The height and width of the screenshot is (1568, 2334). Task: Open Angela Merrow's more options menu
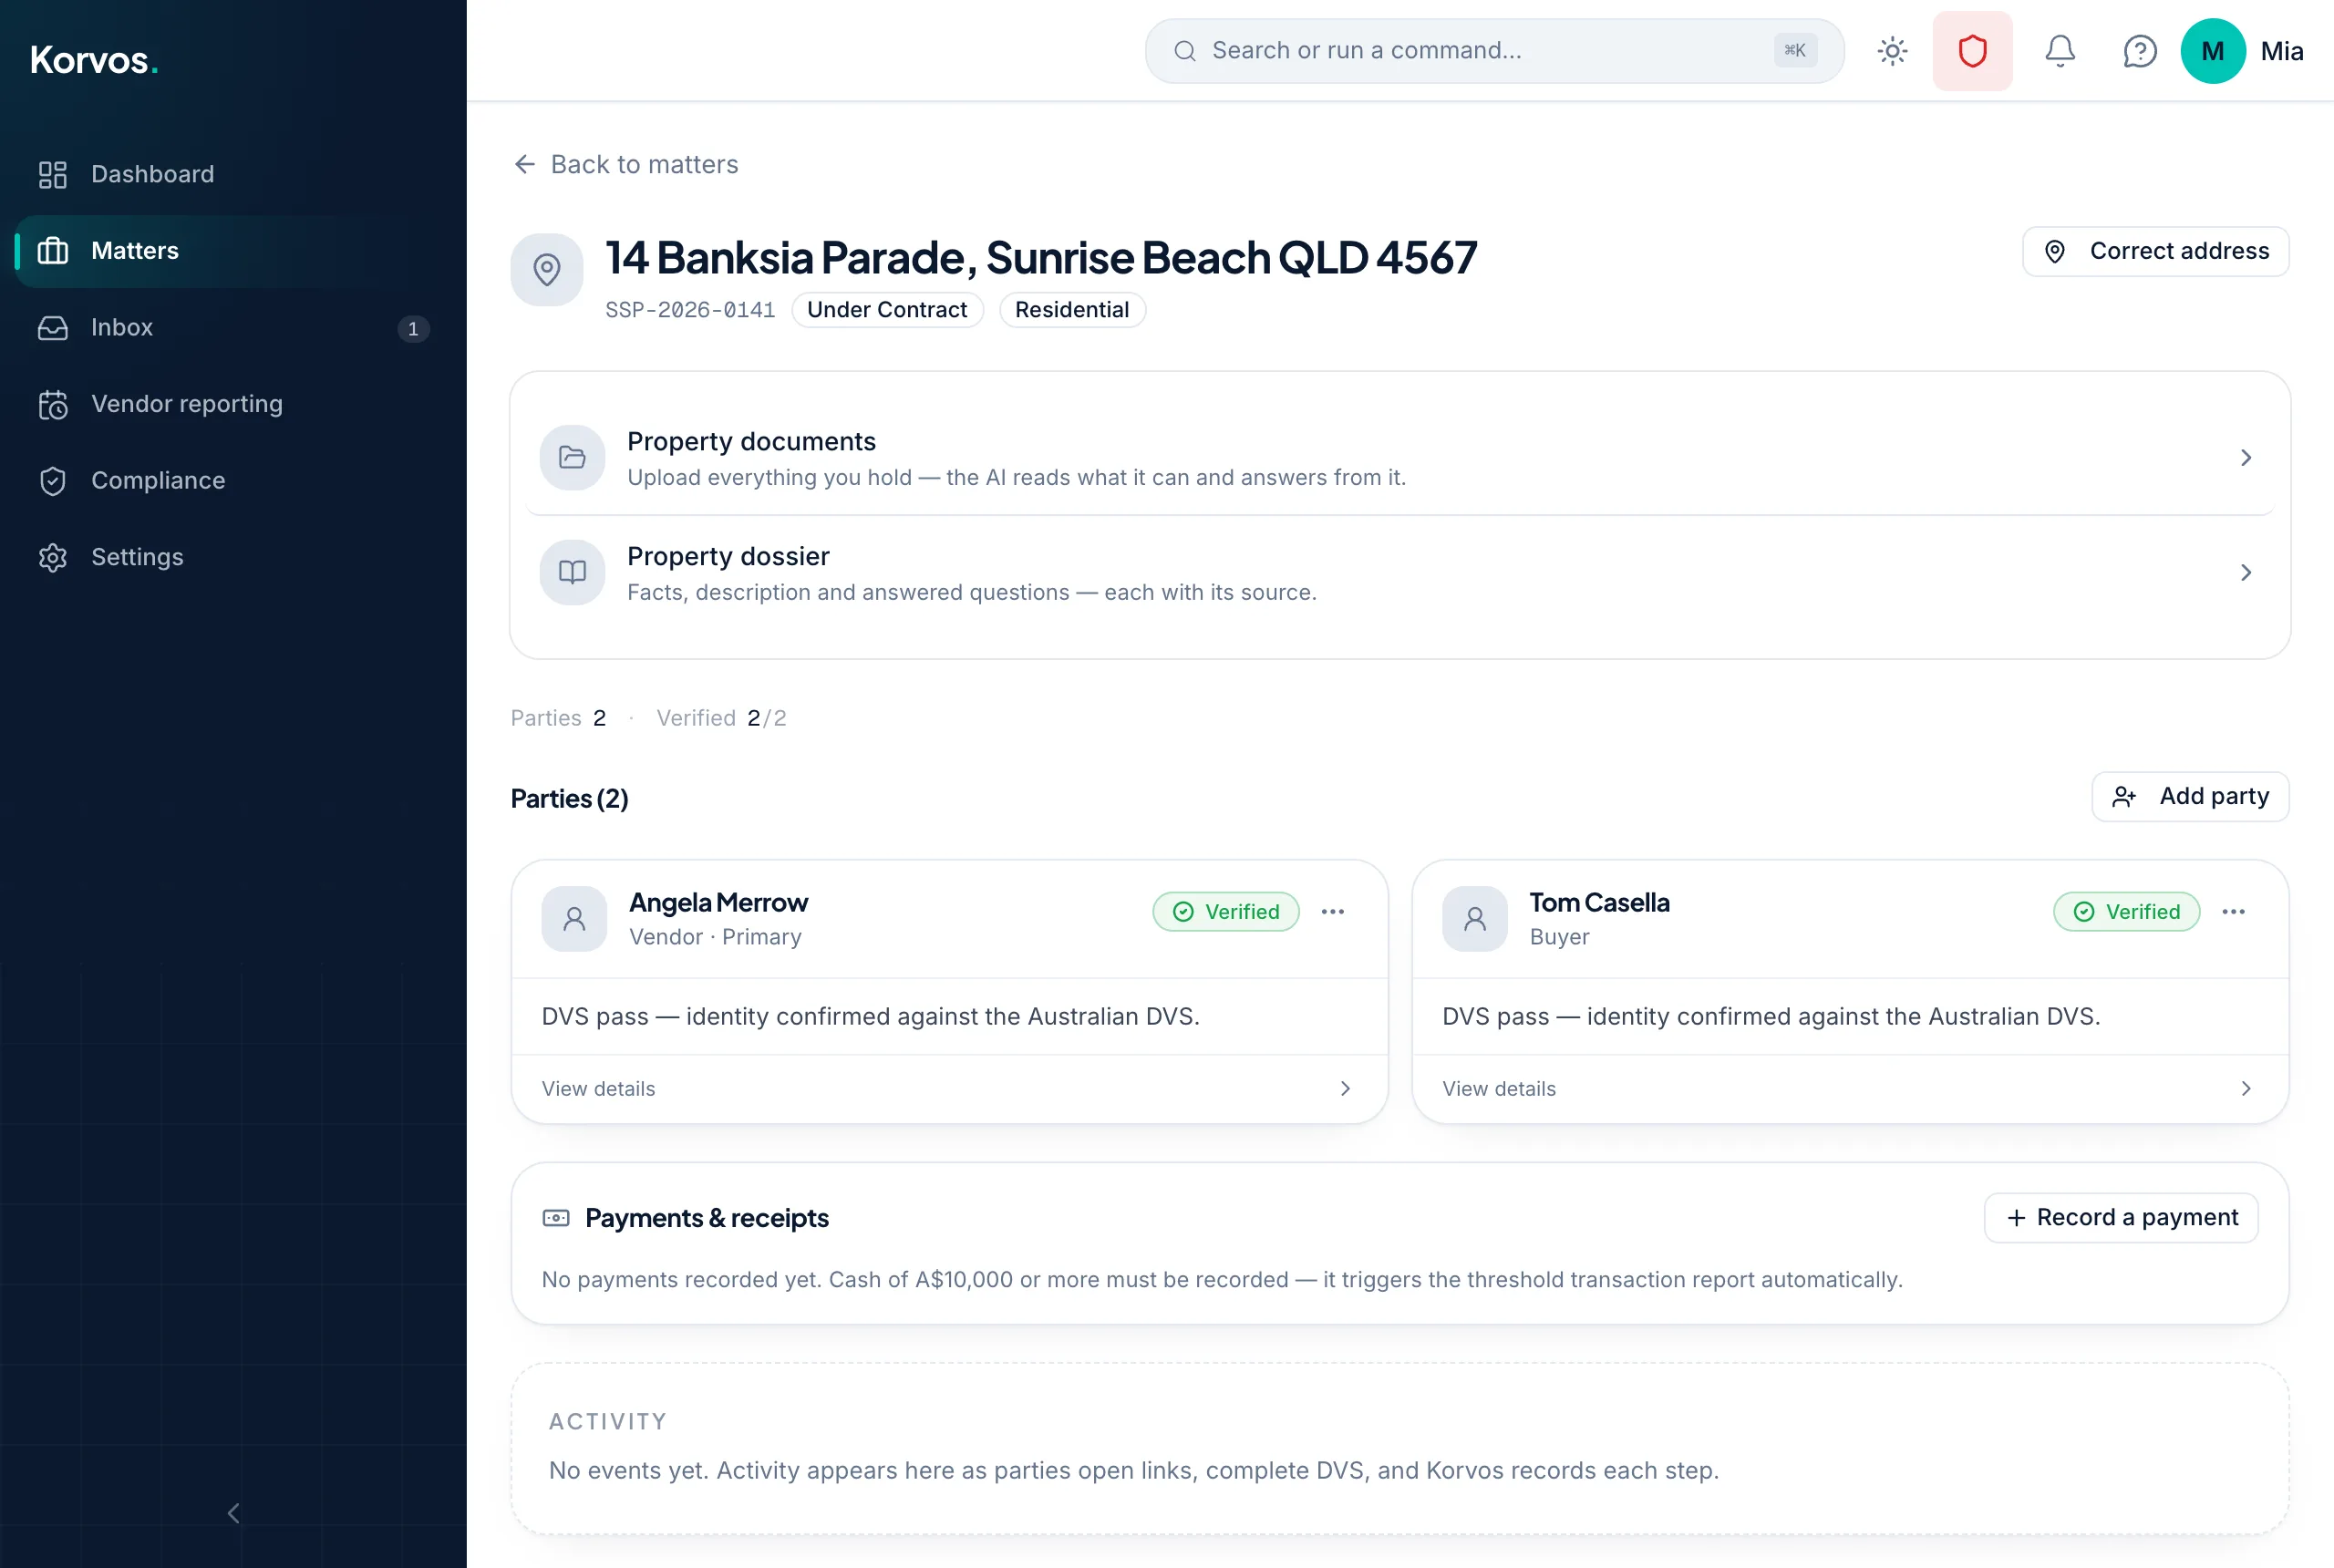tap(1332, 912)
